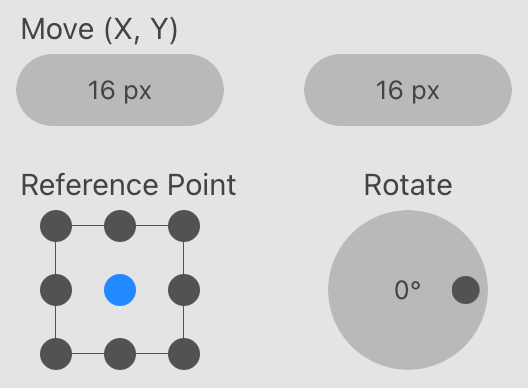The height and width of the screenshot is (388, 528).
Task: Select the top-left reference point
Action: [56, 226]
